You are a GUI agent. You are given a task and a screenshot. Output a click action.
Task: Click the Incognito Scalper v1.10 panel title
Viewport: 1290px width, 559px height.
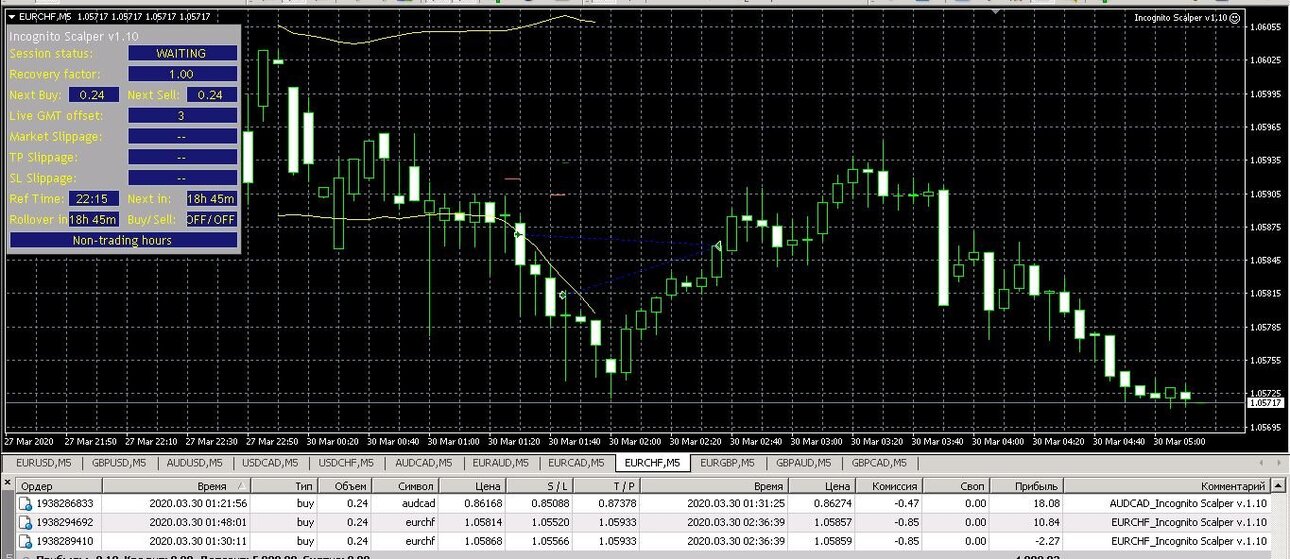point(74,36)
